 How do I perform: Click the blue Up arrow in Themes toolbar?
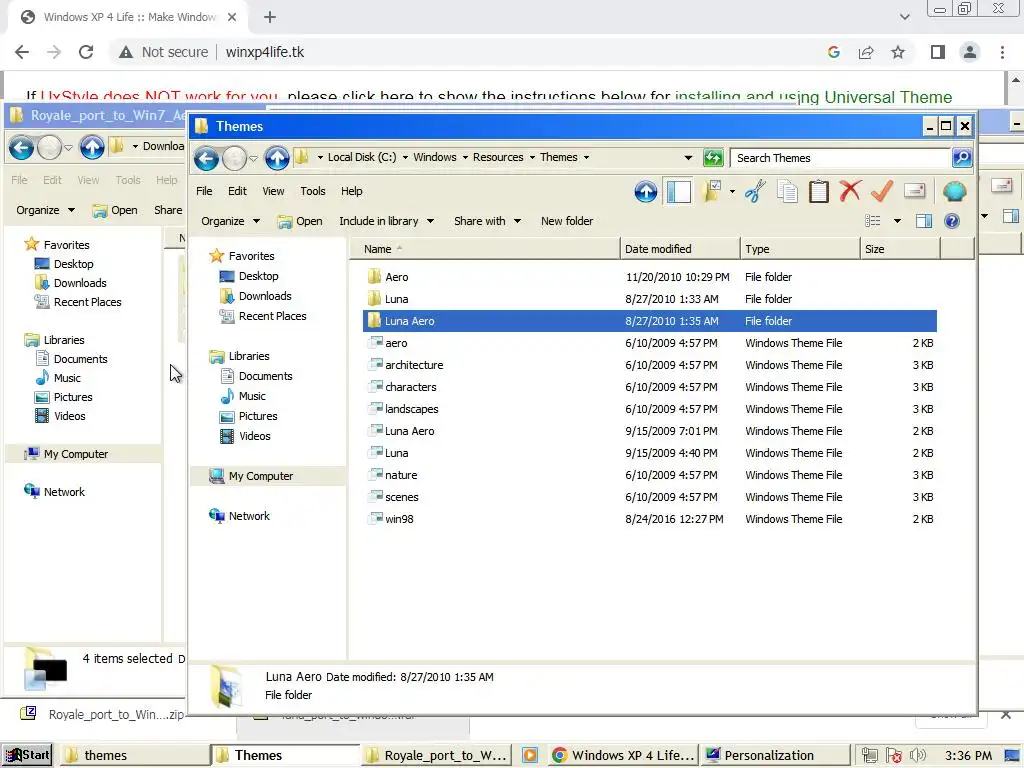click(x=645, y=191)
